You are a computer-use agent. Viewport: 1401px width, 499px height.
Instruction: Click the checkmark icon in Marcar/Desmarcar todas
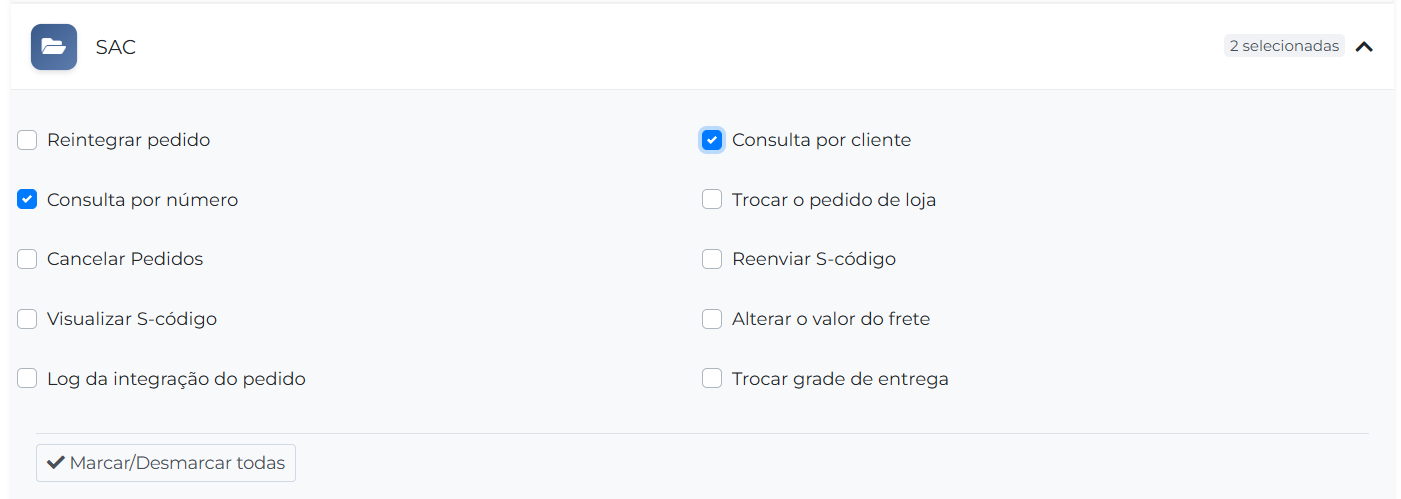(56, 463)
